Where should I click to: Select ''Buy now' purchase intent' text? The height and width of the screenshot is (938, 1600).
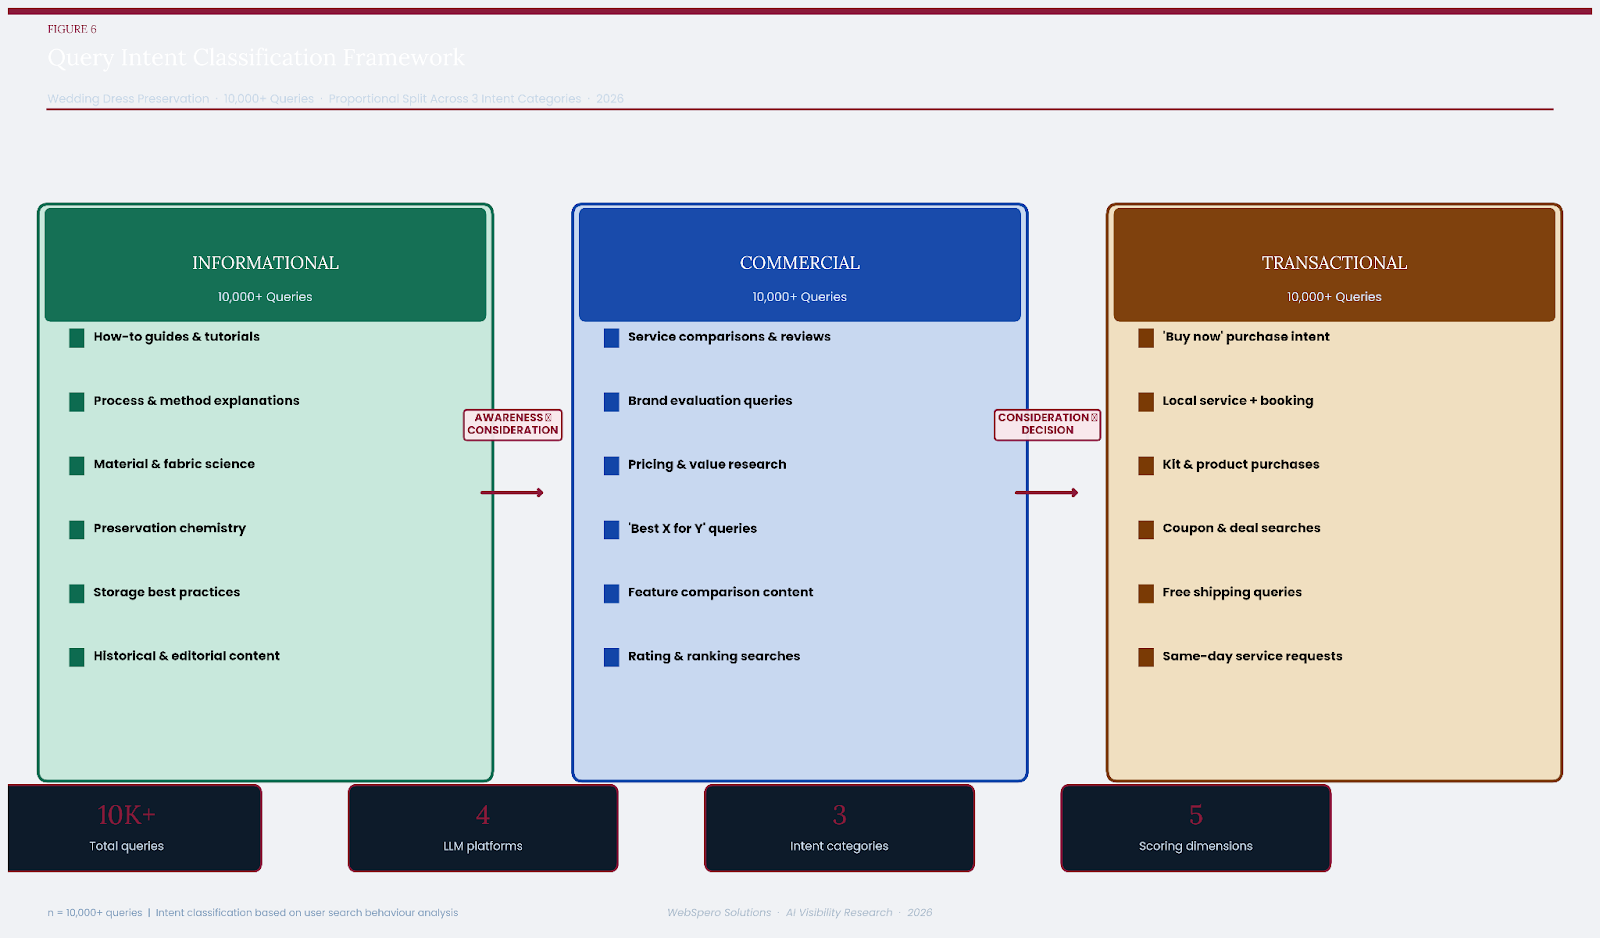pos(1246,337)
